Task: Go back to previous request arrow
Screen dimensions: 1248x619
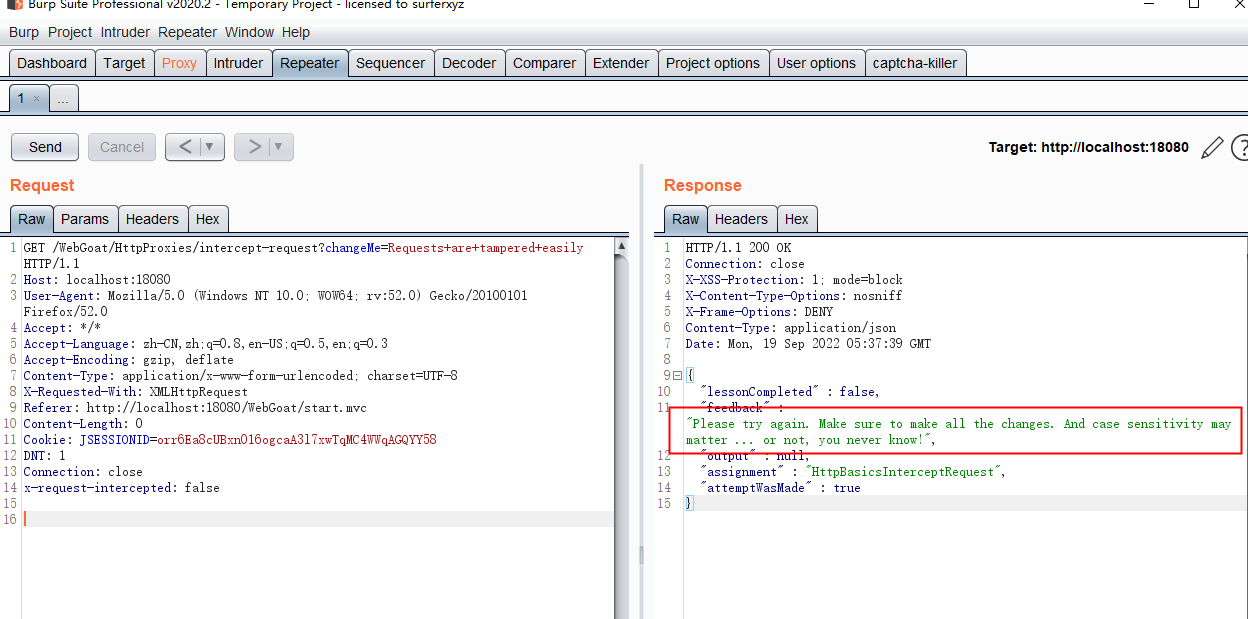Action: point(185,147)
